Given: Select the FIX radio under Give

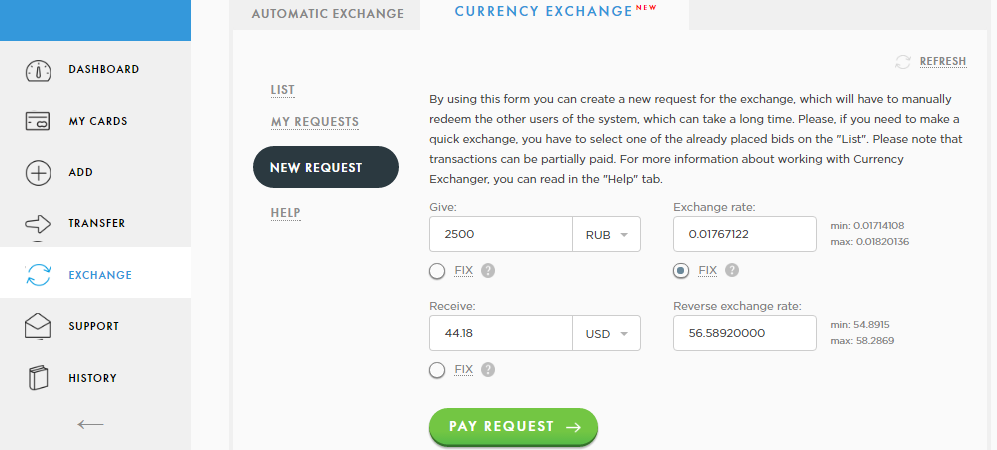Looking at the screenshot, I should (x=437, y=271).
